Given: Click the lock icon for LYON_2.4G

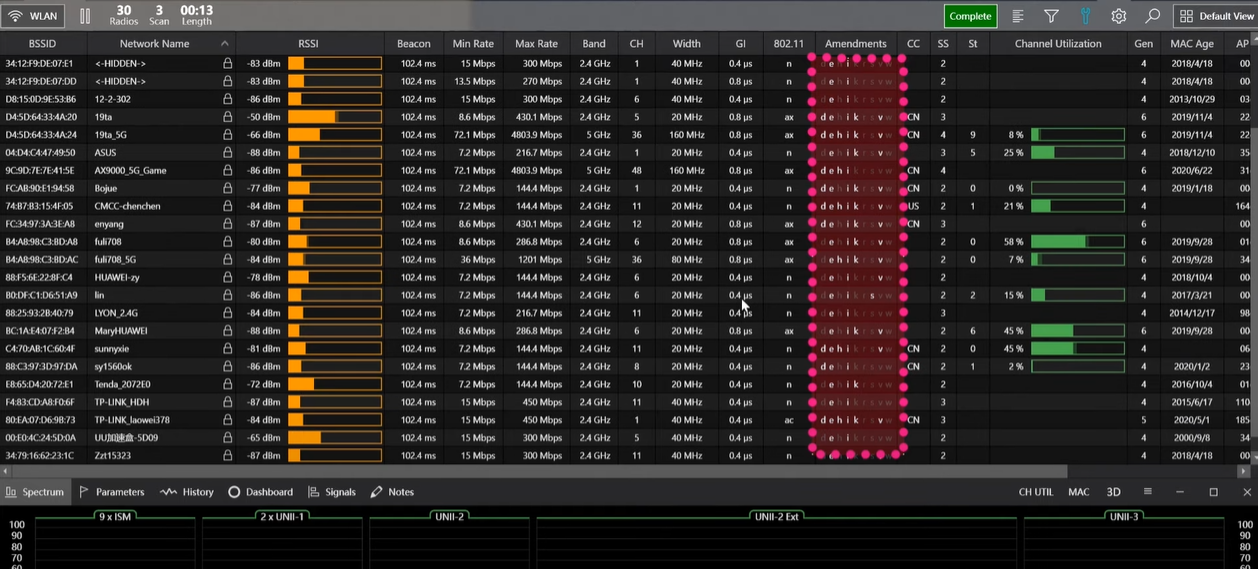Looking at the screenshot, I should point(228,313).
